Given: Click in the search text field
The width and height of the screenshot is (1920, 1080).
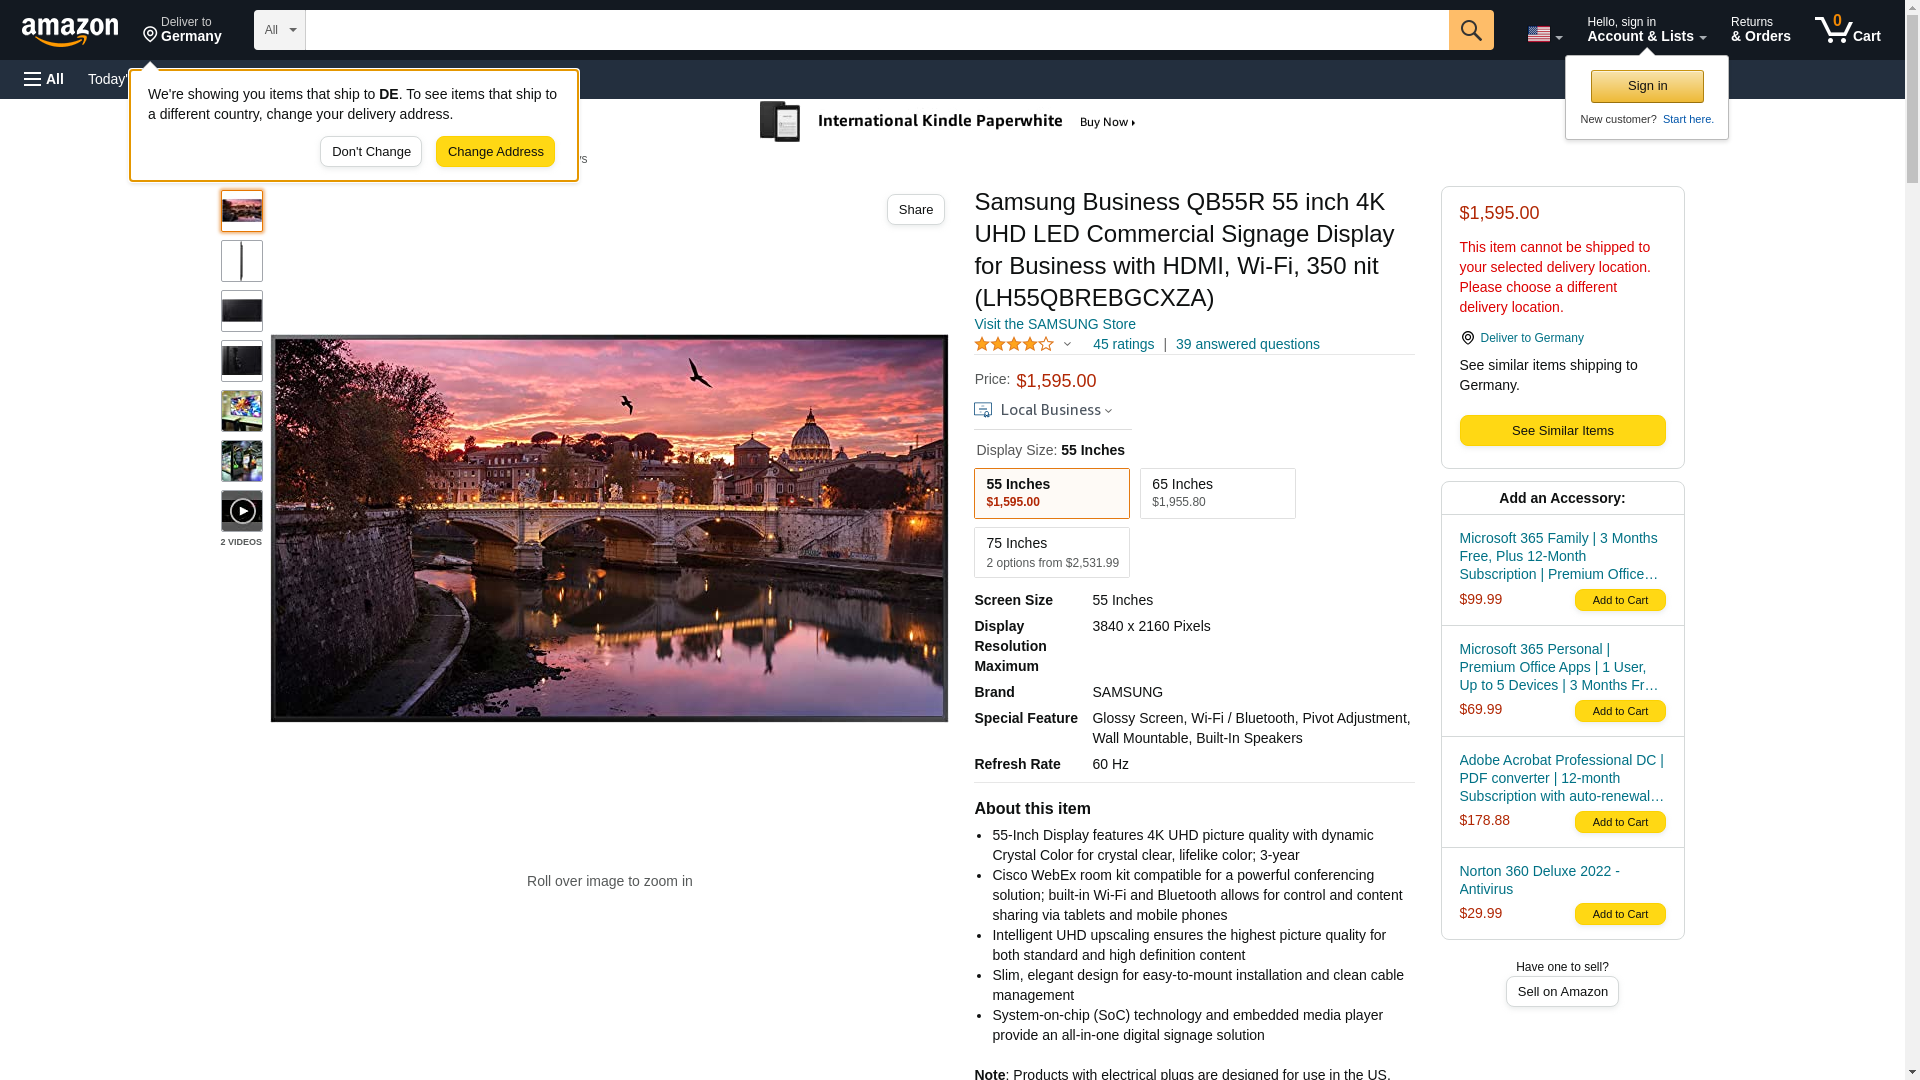Looking at the screenshot, I should (x=876, y=30).
